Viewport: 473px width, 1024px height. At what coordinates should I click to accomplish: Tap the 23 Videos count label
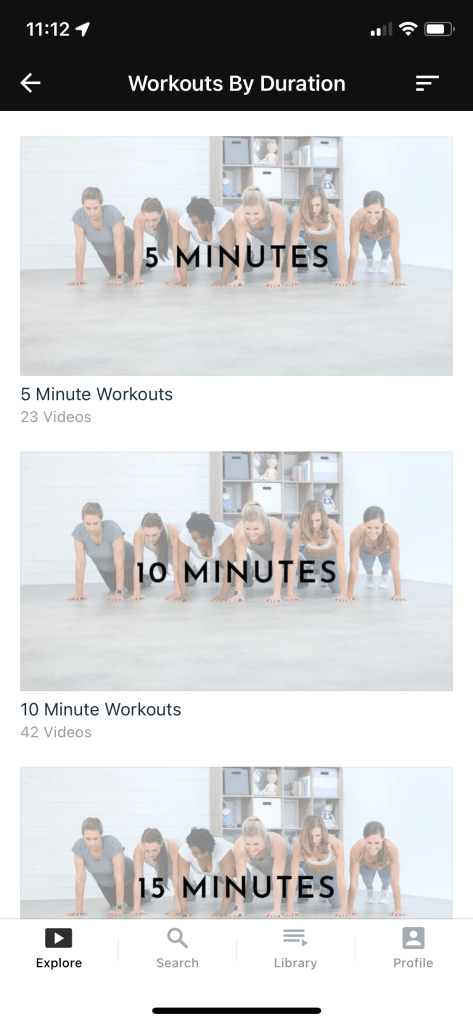pos(56,417)
